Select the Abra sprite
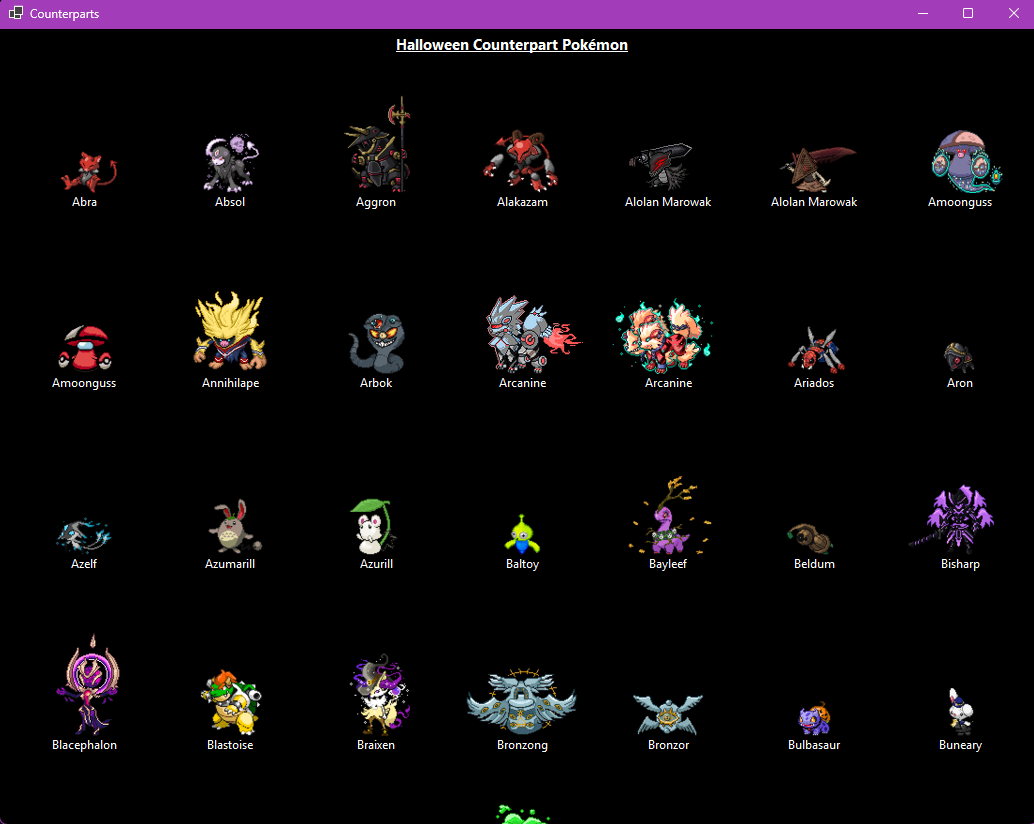 [88, 171]
